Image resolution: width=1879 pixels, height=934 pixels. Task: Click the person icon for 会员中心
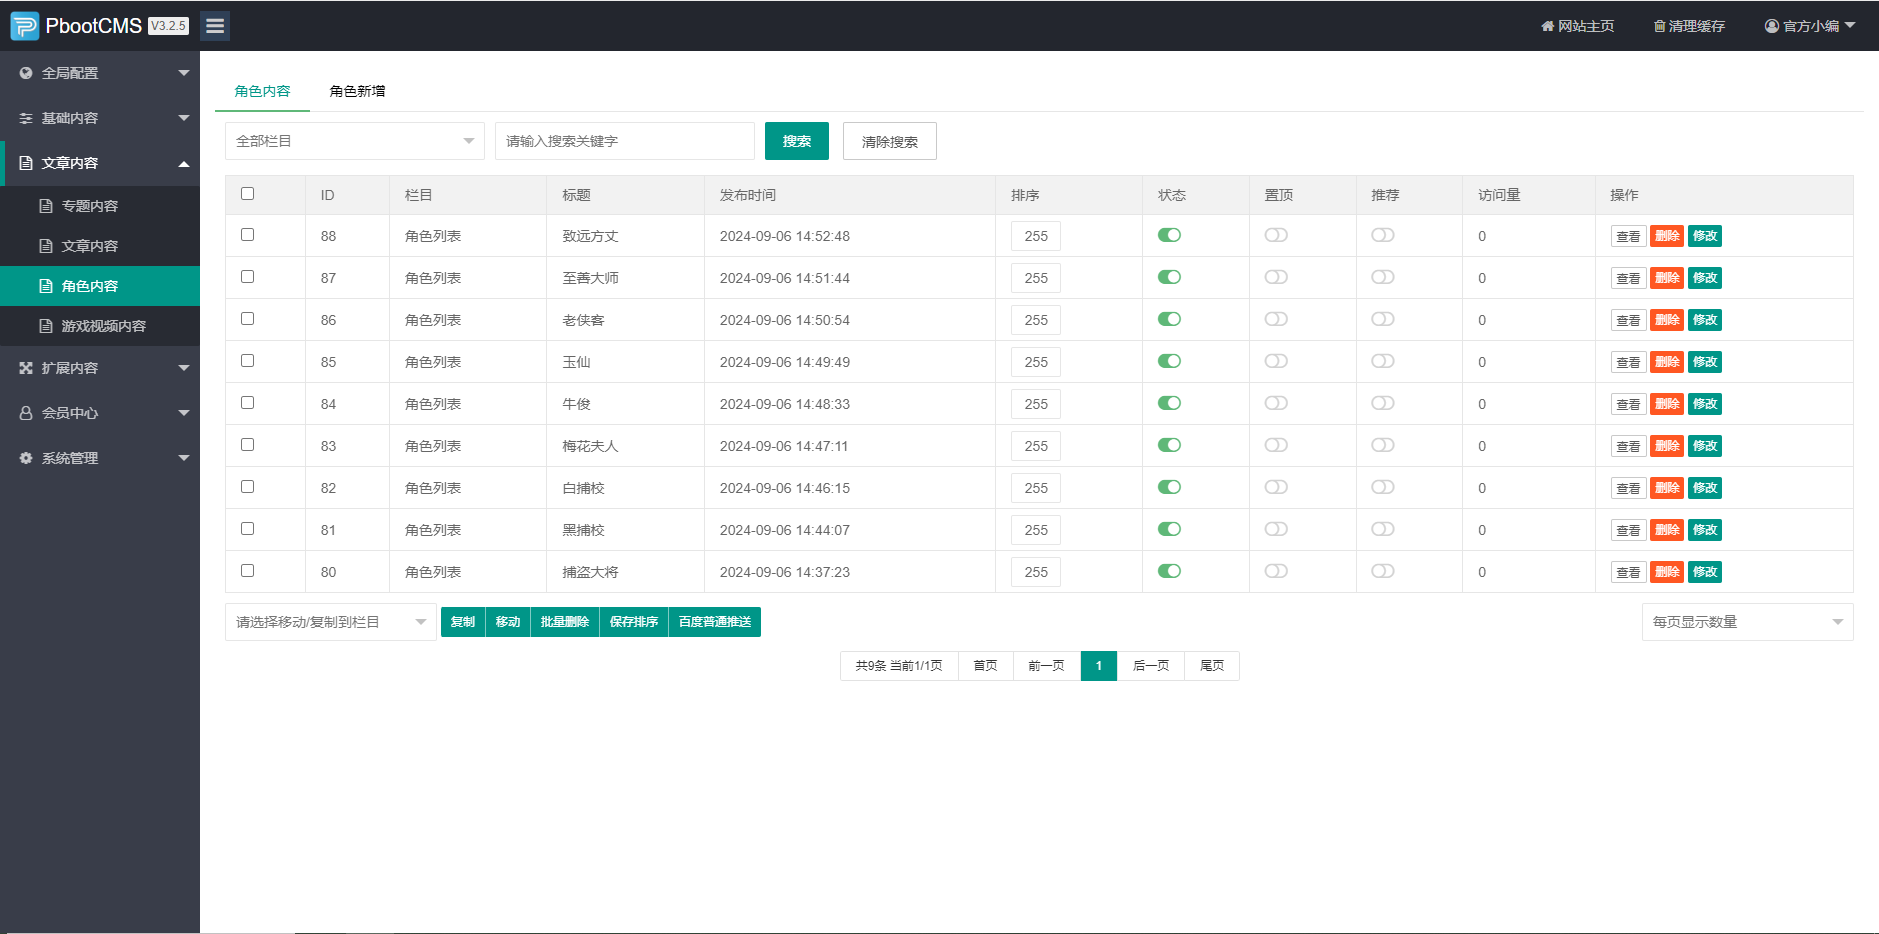(26, 413)
